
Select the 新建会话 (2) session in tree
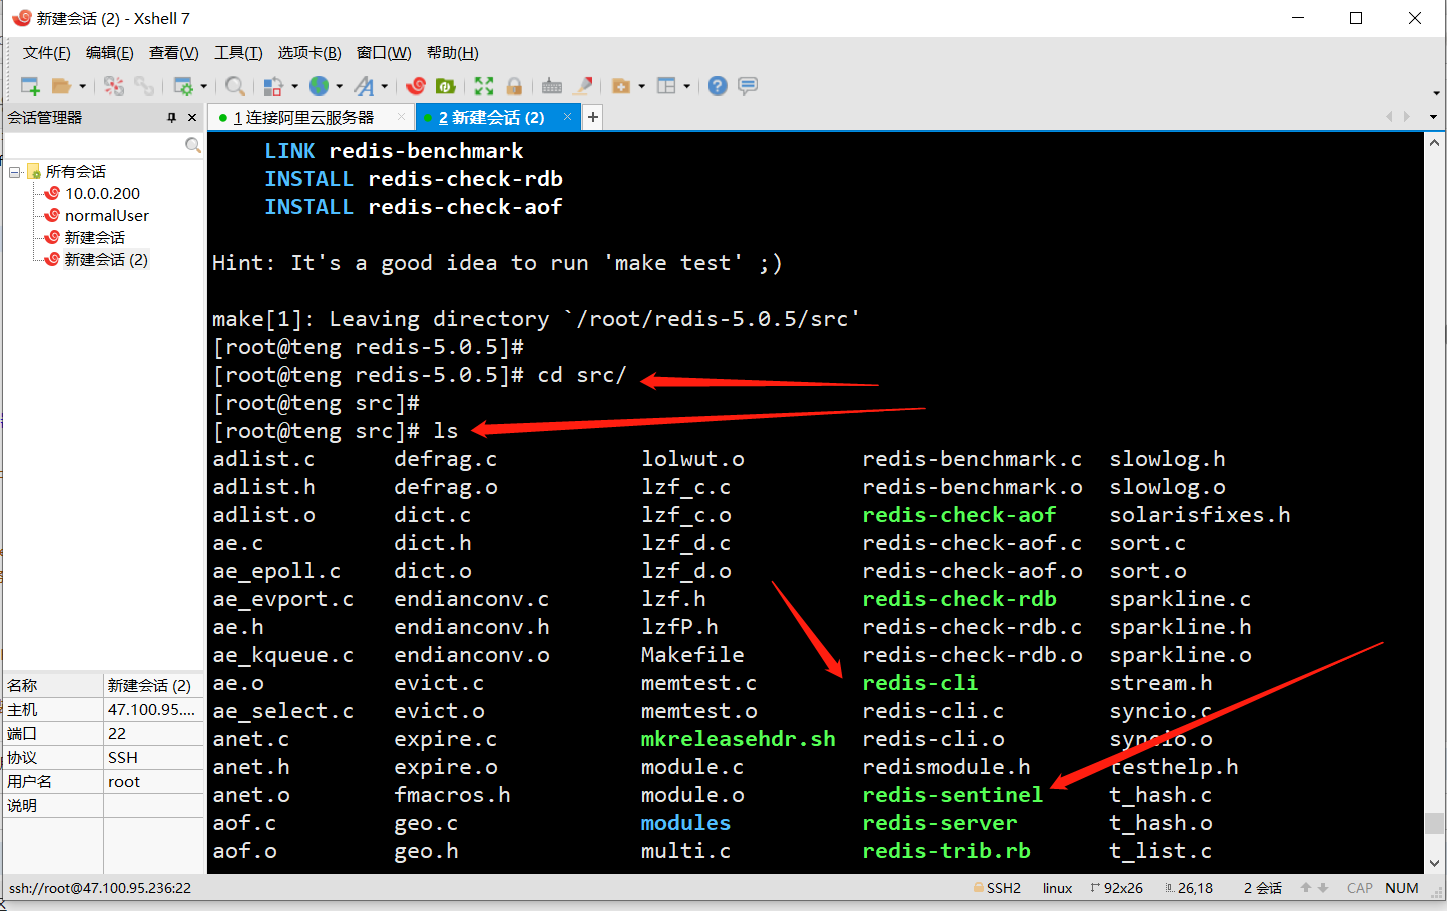click(x=106, y=260)
